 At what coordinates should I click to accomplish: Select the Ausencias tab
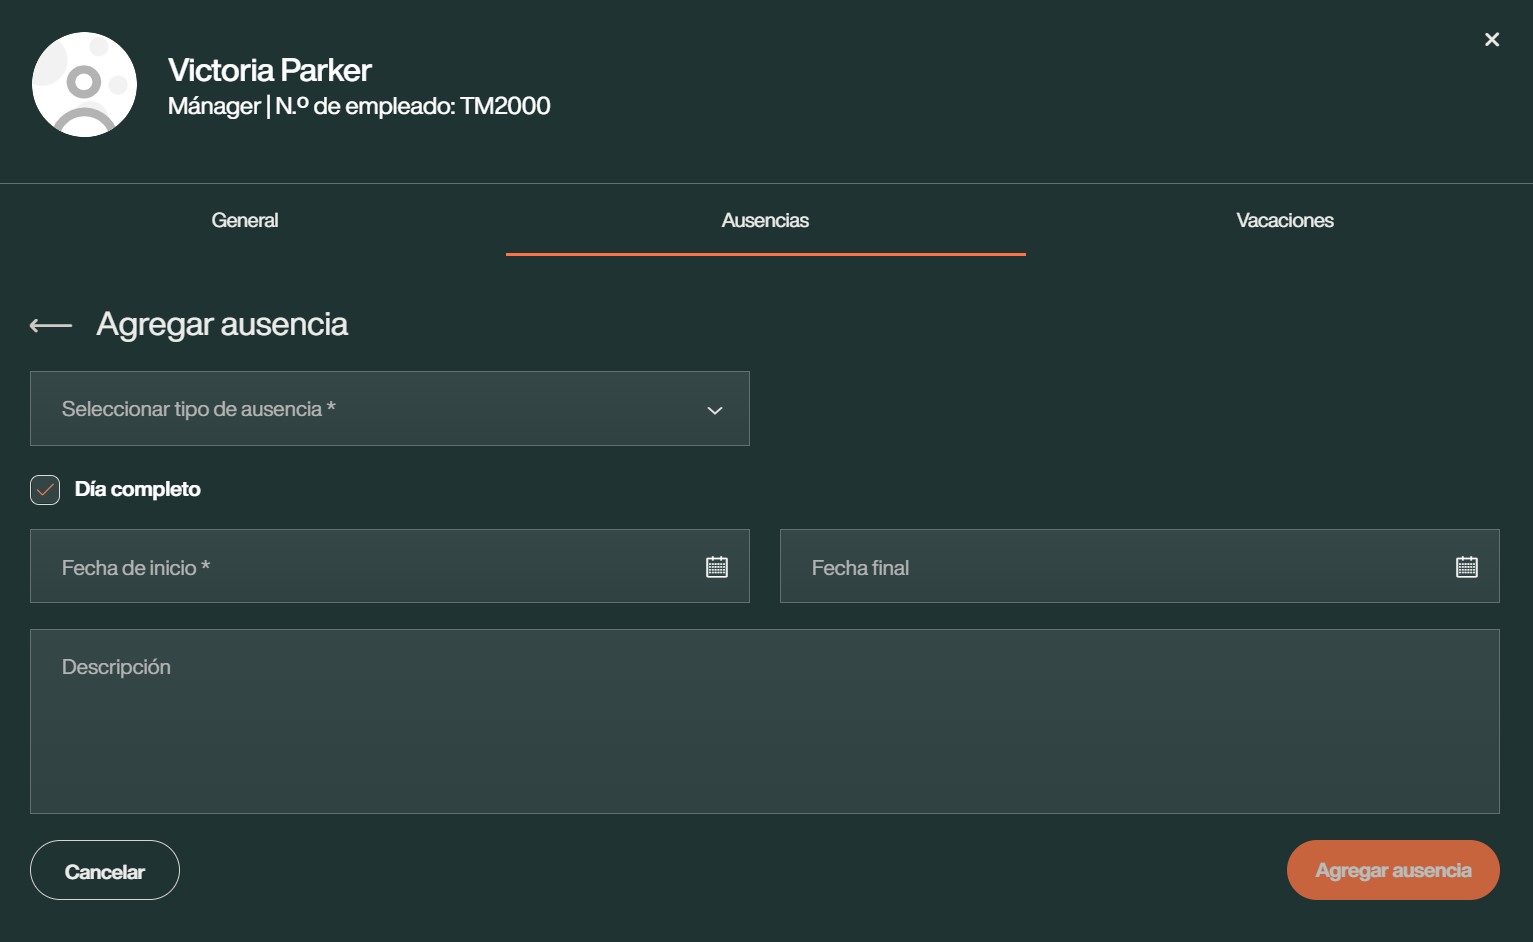(766, 220)
